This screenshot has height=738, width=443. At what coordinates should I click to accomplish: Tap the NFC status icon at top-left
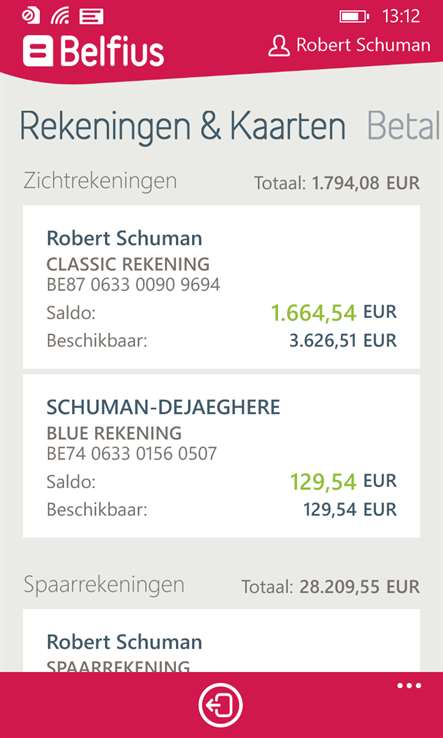coord(31,16)
